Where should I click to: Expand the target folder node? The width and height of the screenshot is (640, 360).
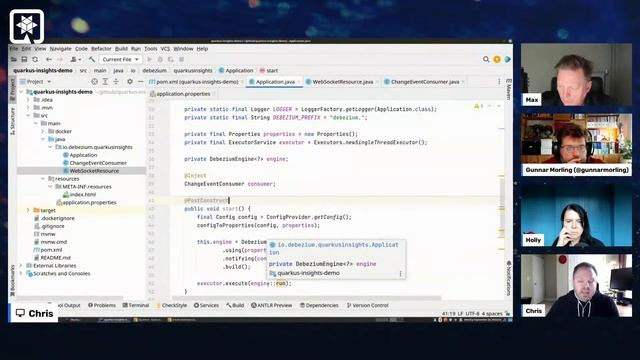[28, 210]
